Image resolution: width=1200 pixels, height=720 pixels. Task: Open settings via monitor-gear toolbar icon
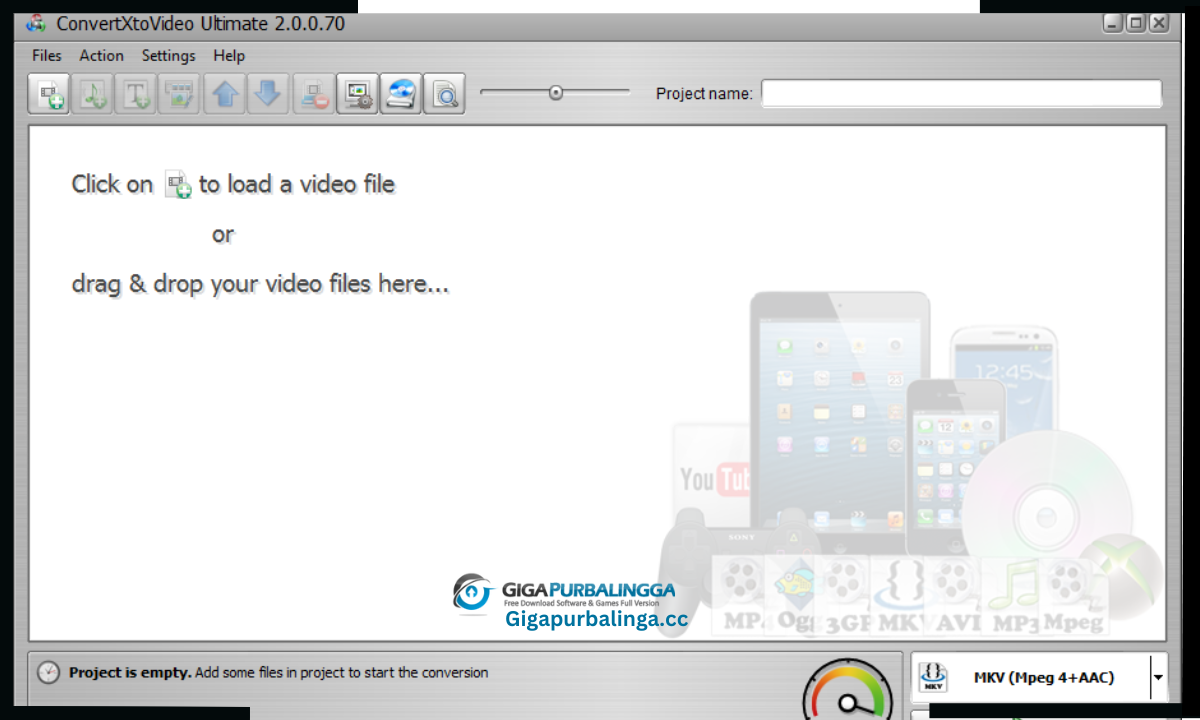click(x=358, y=94)
